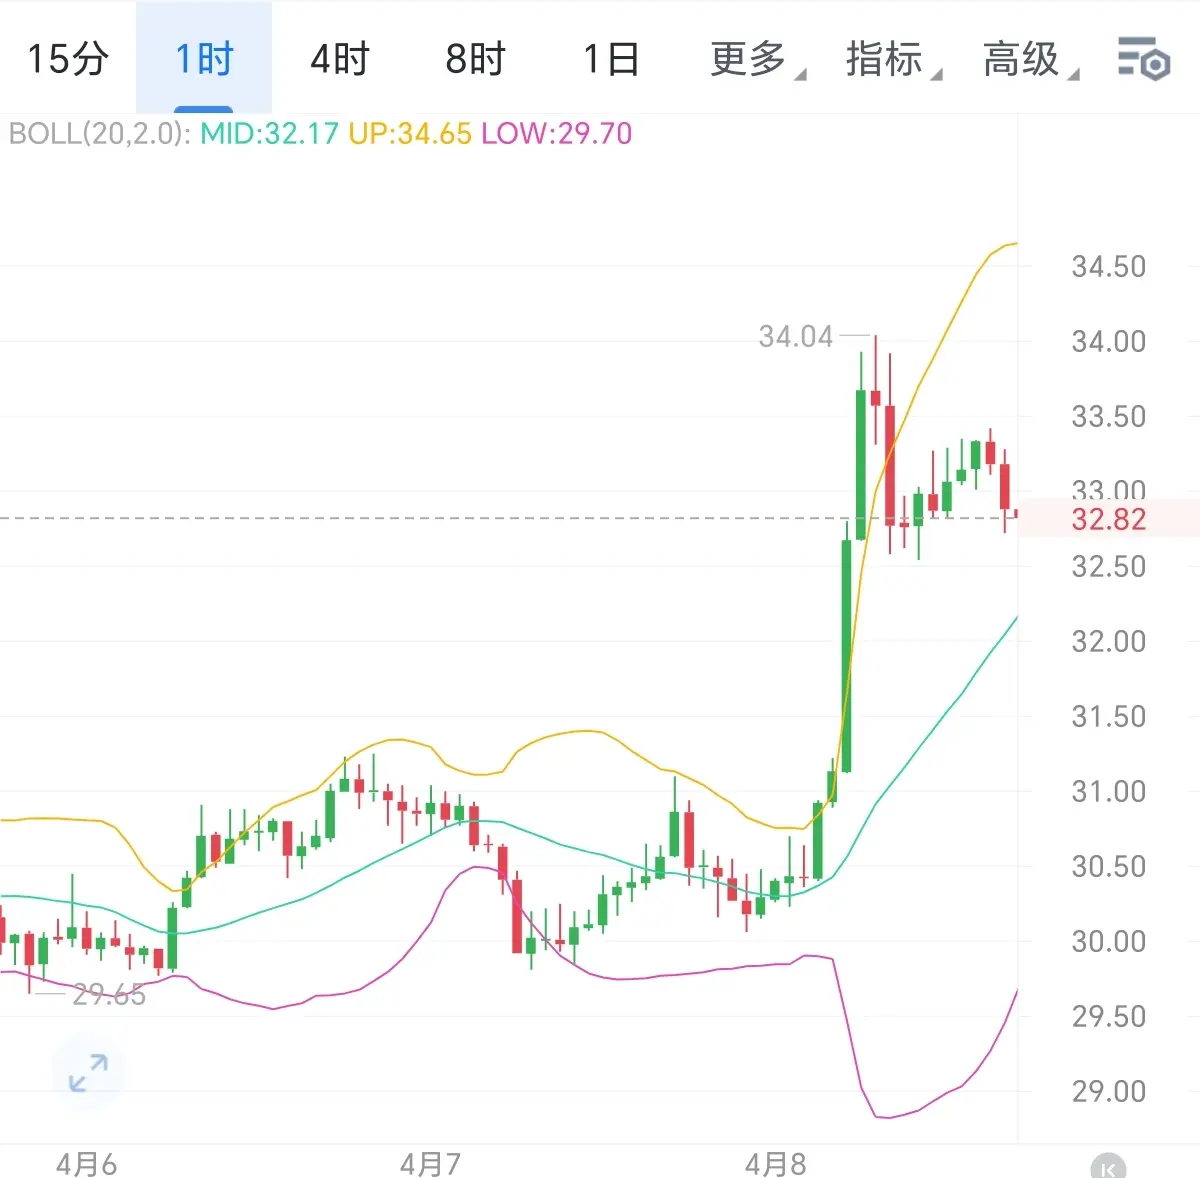Tap the 34.00 price axis label
The height and width of the screenshot is (1178, 1200).
[x=1108, y=342]
